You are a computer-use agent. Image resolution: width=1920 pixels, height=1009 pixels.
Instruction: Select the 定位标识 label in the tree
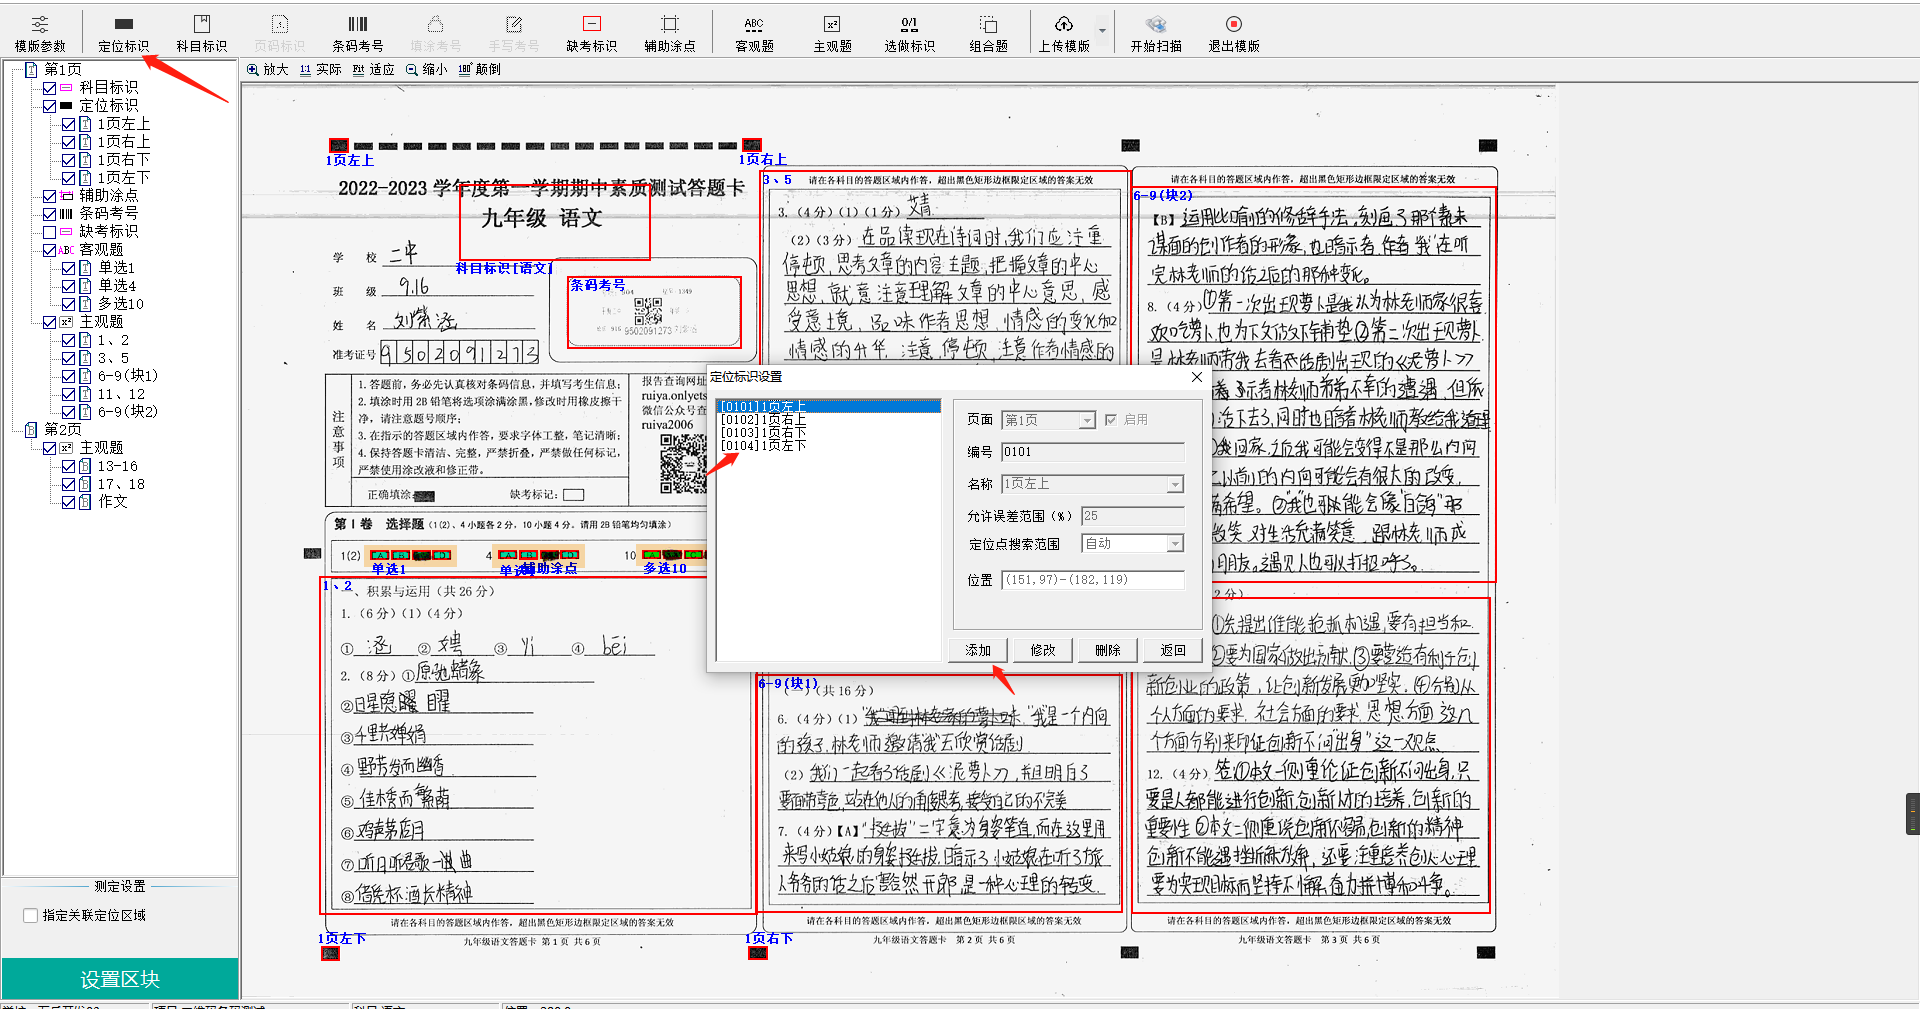pyautogui.click(x=108, y=105)
